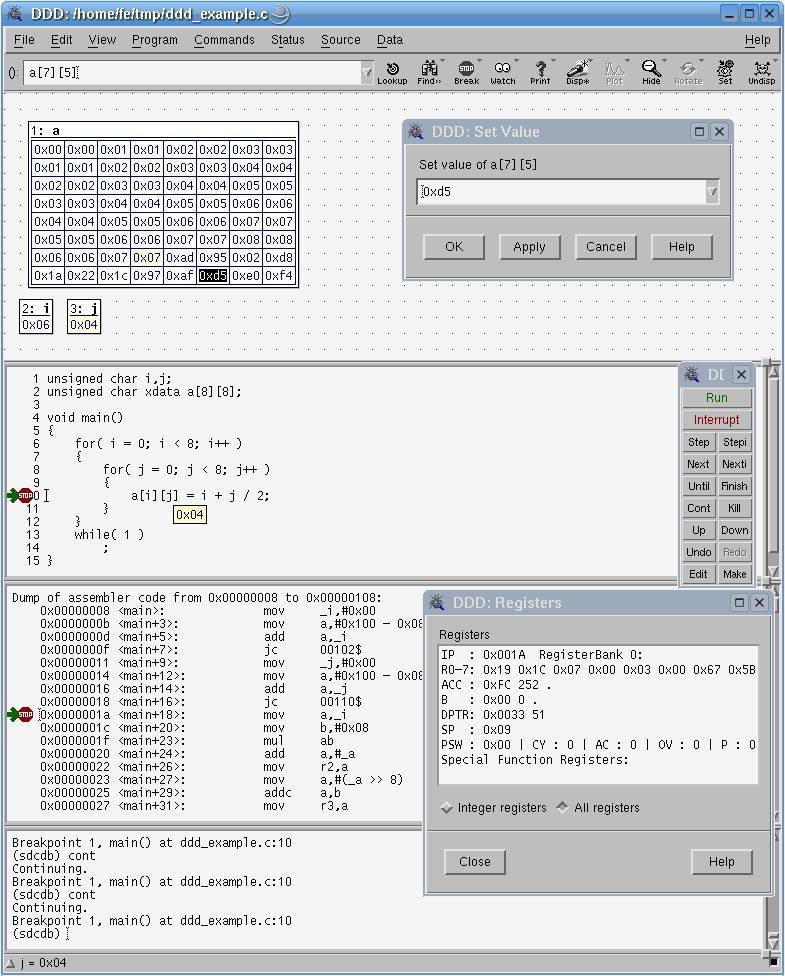Open the Source menu
Screen dimensions: 785x976
tap(341, 40)
